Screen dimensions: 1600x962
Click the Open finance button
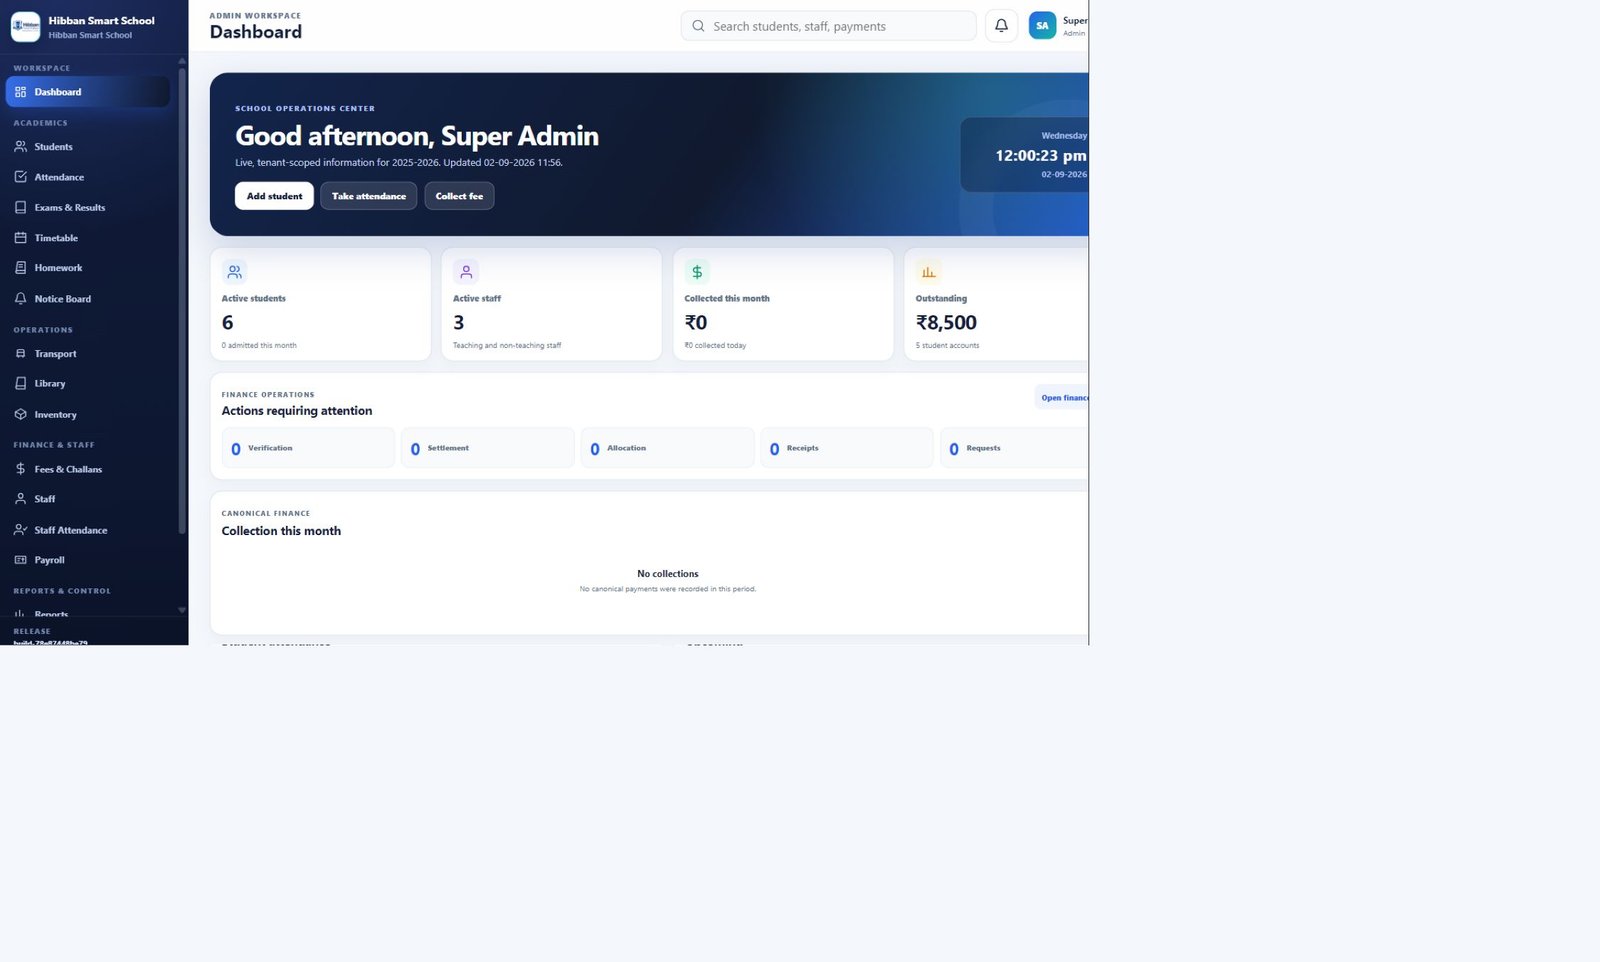pyautogui.click(x=1062, y=398)
